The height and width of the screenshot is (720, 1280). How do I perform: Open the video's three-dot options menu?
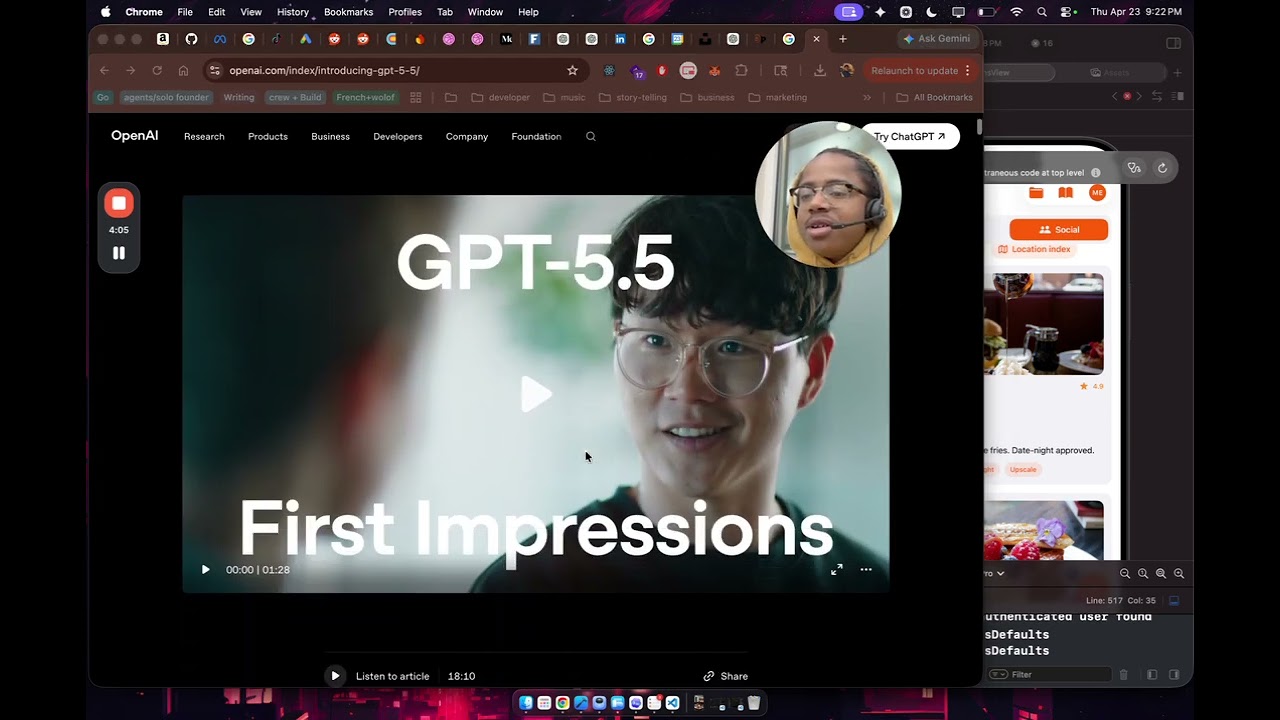click(866, 569)
